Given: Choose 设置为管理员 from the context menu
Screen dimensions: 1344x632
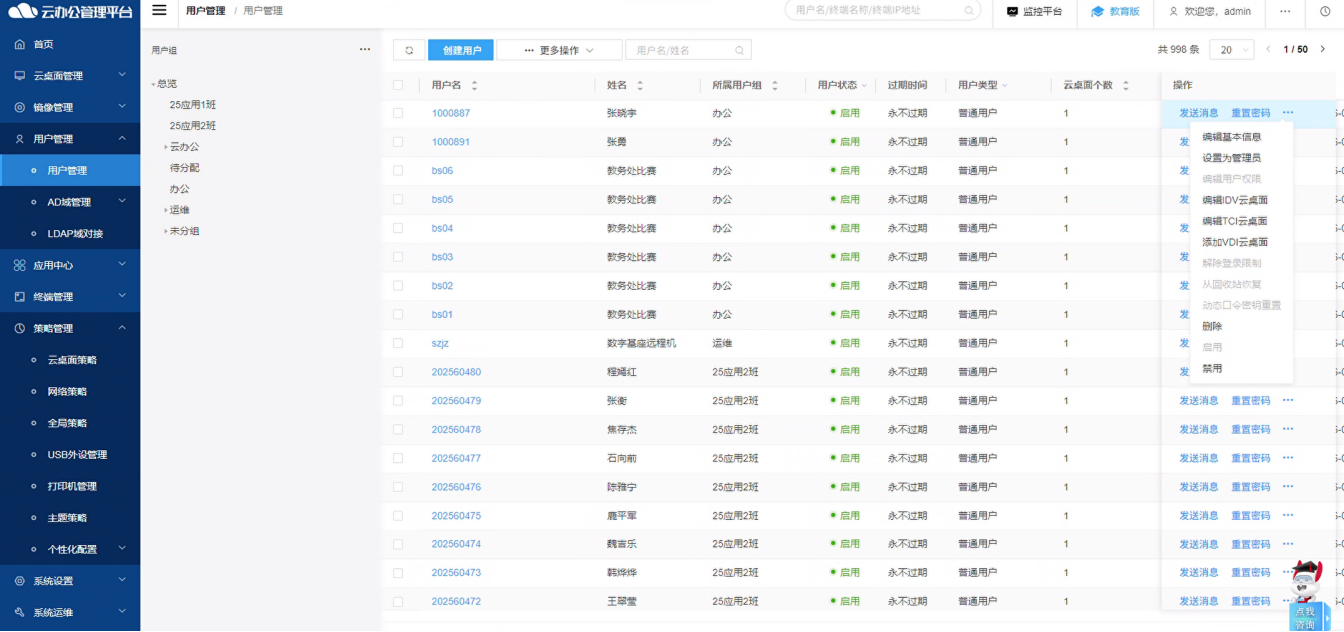Looking at the screenshot, I should click(x=1231, y=158).
